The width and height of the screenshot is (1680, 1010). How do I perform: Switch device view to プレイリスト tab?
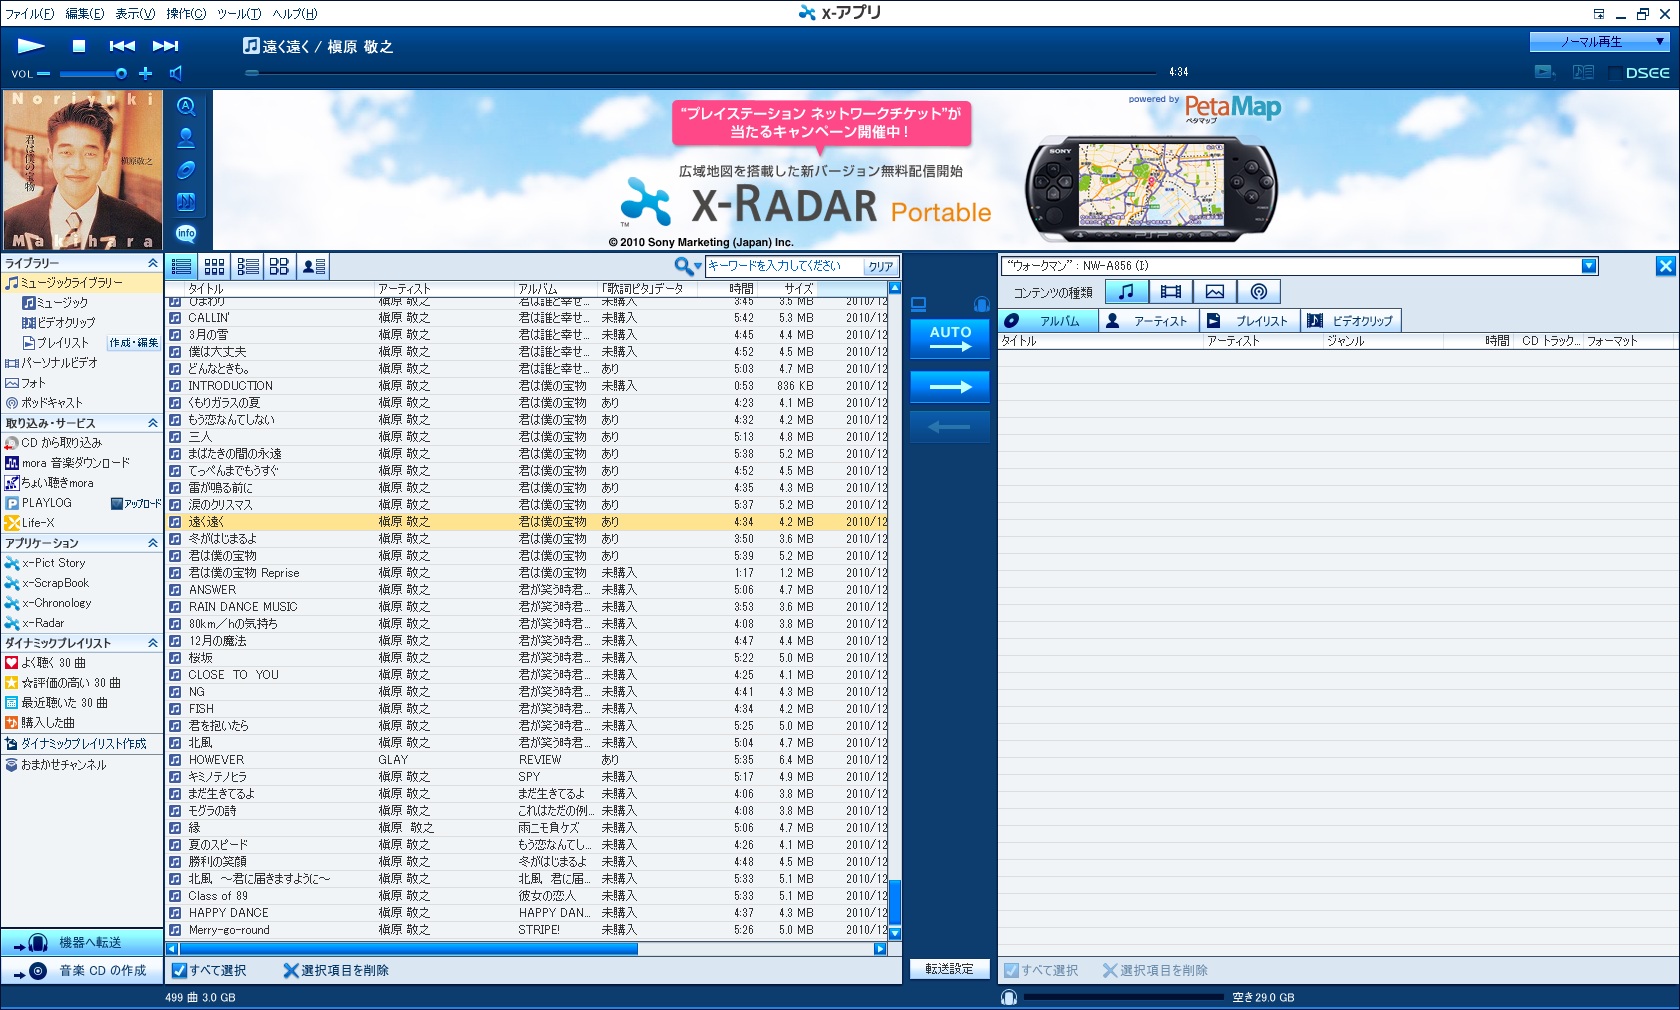click(1248, 321)
